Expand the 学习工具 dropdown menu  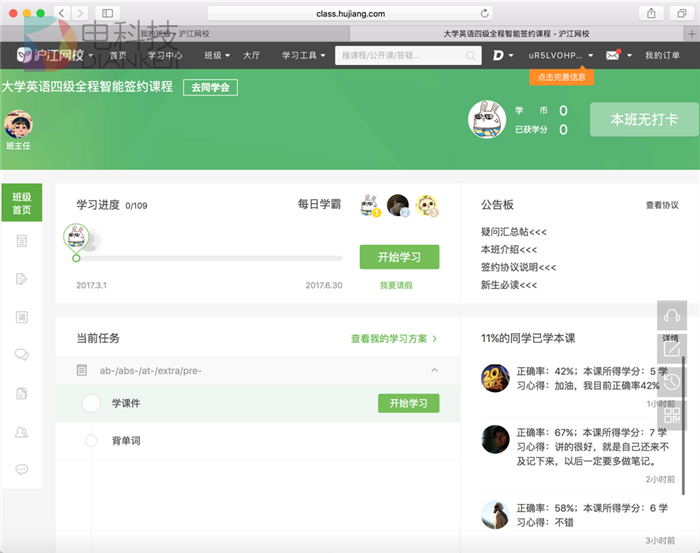click(304, 55)
